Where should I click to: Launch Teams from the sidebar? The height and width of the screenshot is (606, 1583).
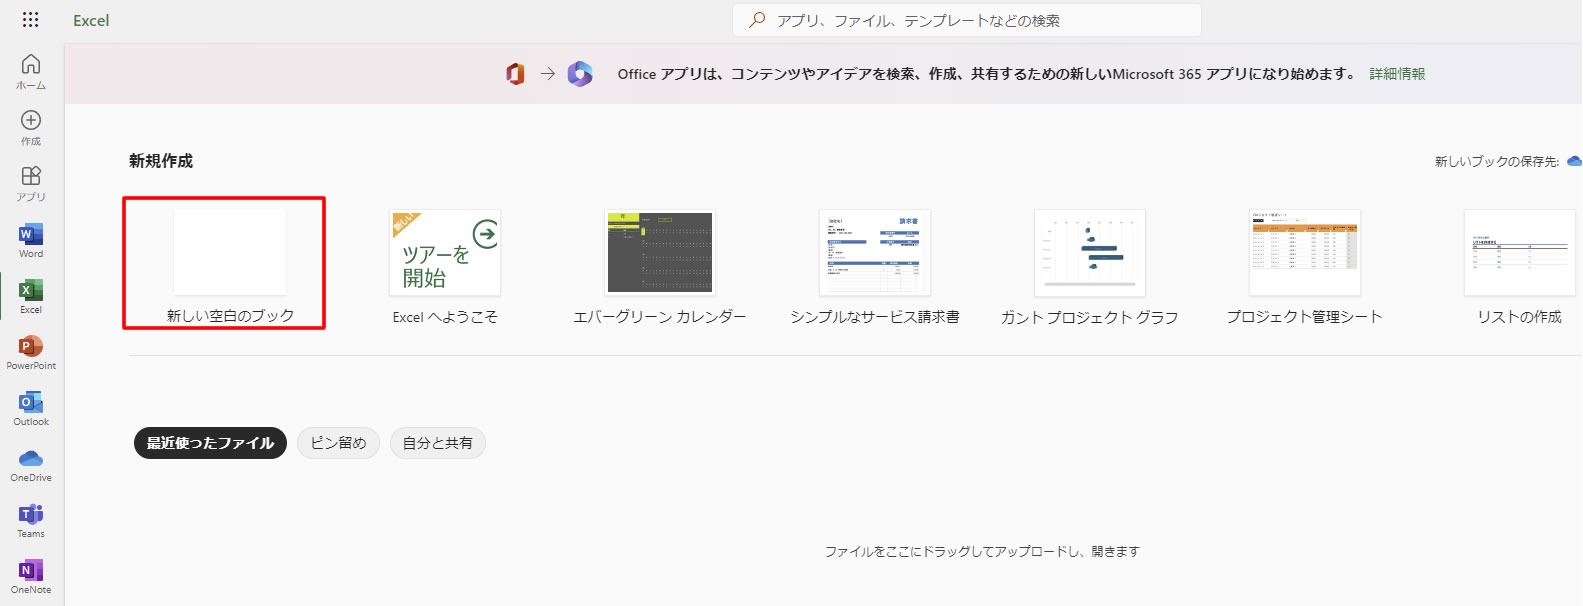pos(31,520)
